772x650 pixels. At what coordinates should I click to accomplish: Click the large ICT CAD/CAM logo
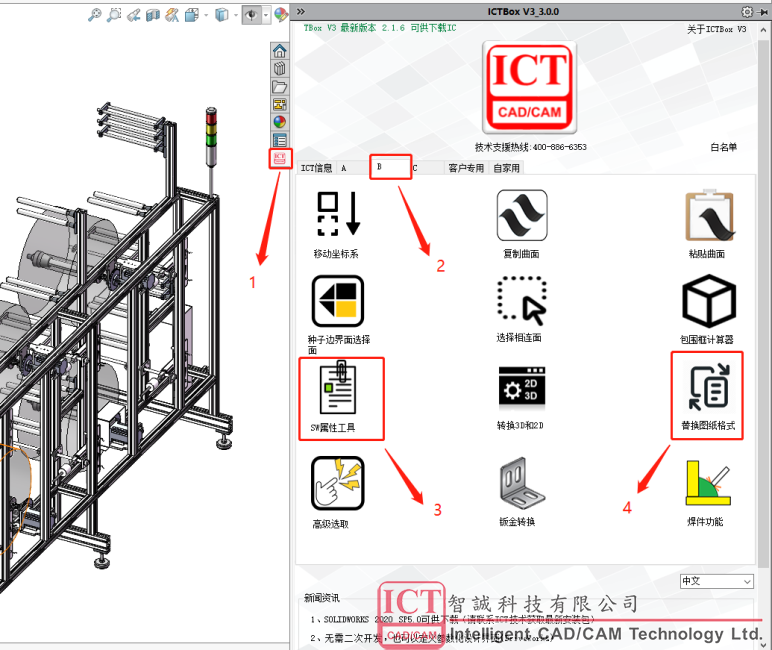click(x=529, y=88)
